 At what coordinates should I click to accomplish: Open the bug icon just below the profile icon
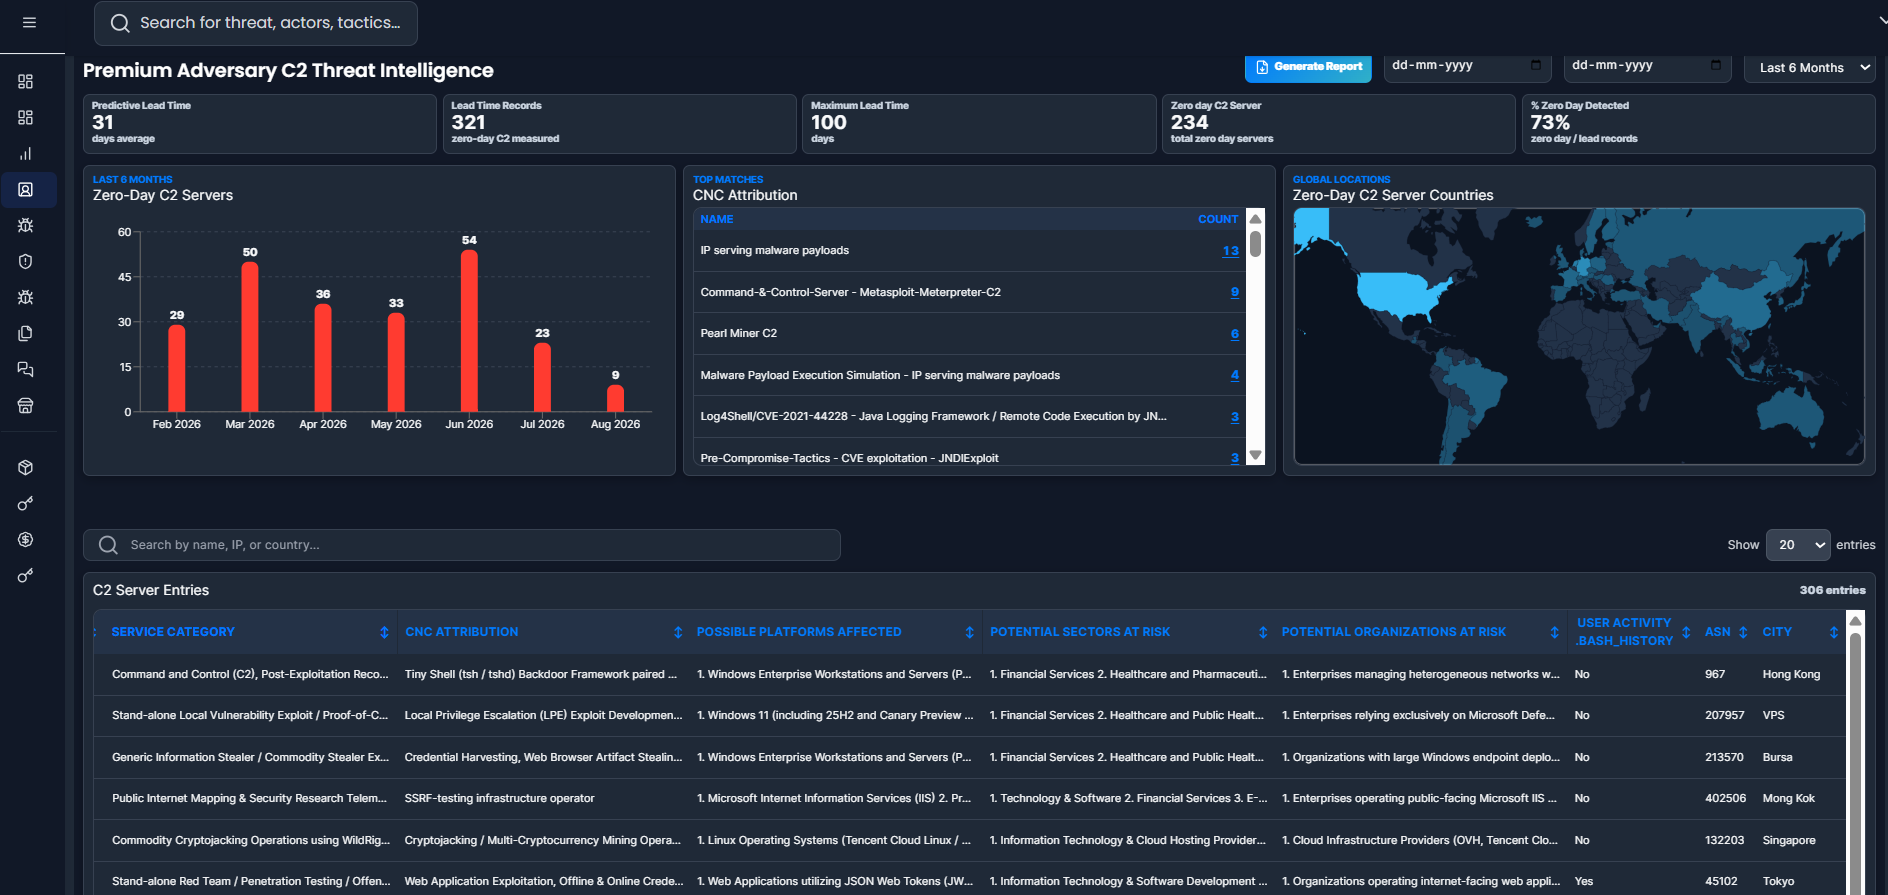pyautogui.click(x=26, y=225)
